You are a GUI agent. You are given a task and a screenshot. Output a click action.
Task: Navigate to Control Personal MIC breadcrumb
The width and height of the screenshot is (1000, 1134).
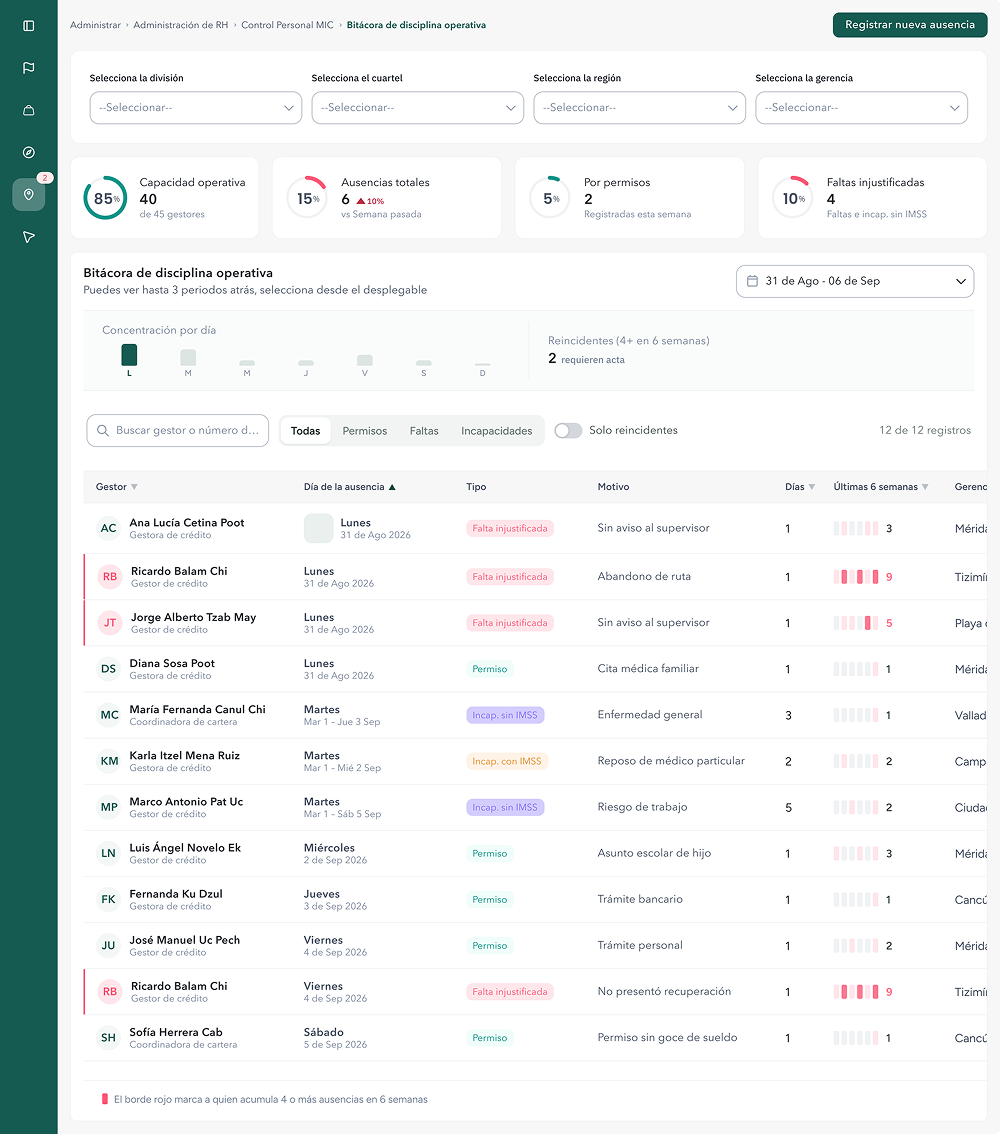pyautogui.click(x=287, y=25)
